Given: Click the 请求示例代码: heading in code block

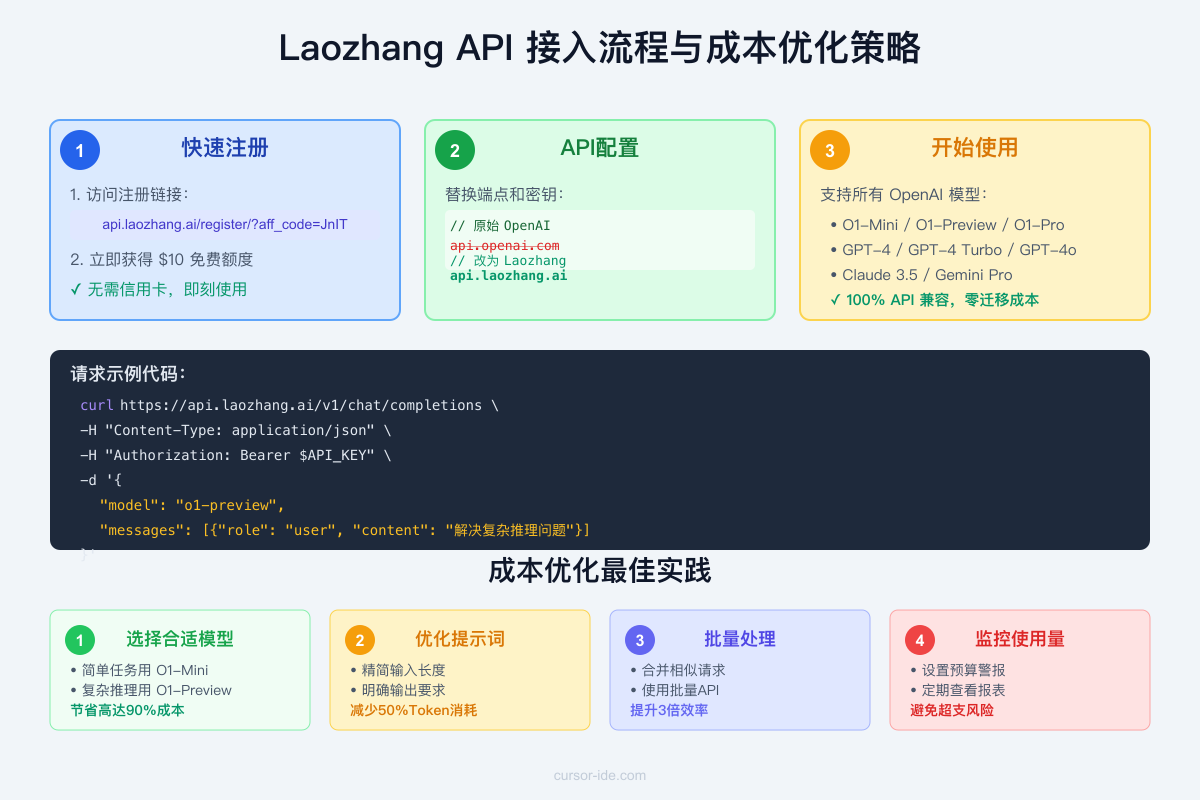Looking at the screenshot, I should [x=128, y=374].
